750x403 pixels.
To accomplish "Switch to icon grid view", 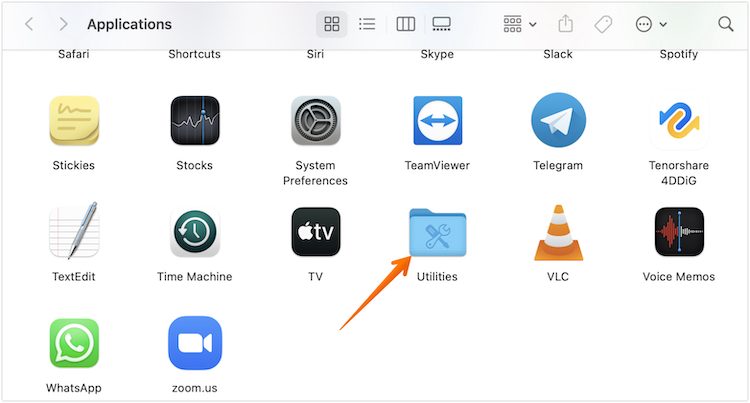I will tap(331, 24).
